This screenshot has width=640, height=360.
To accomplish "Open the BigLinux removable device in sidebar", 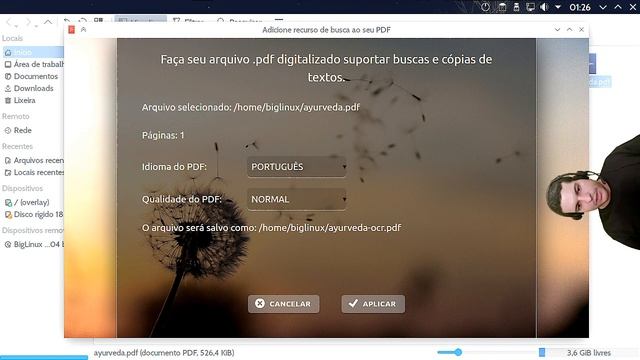I will click(x=33, y=244).
